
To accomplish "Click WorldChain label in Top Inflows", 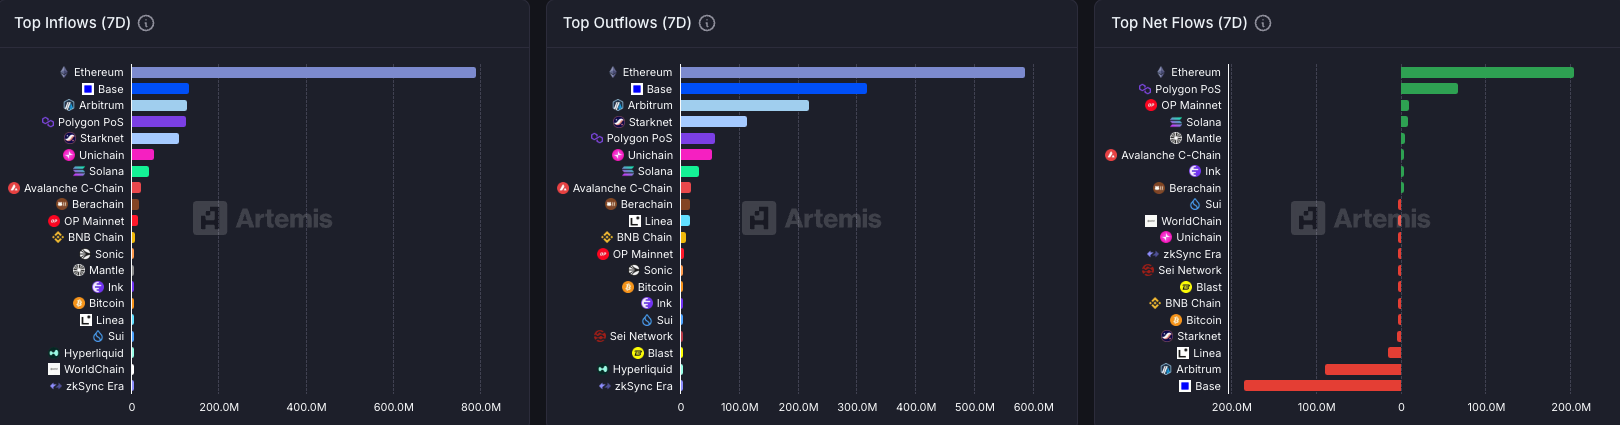I will (94, 369).
